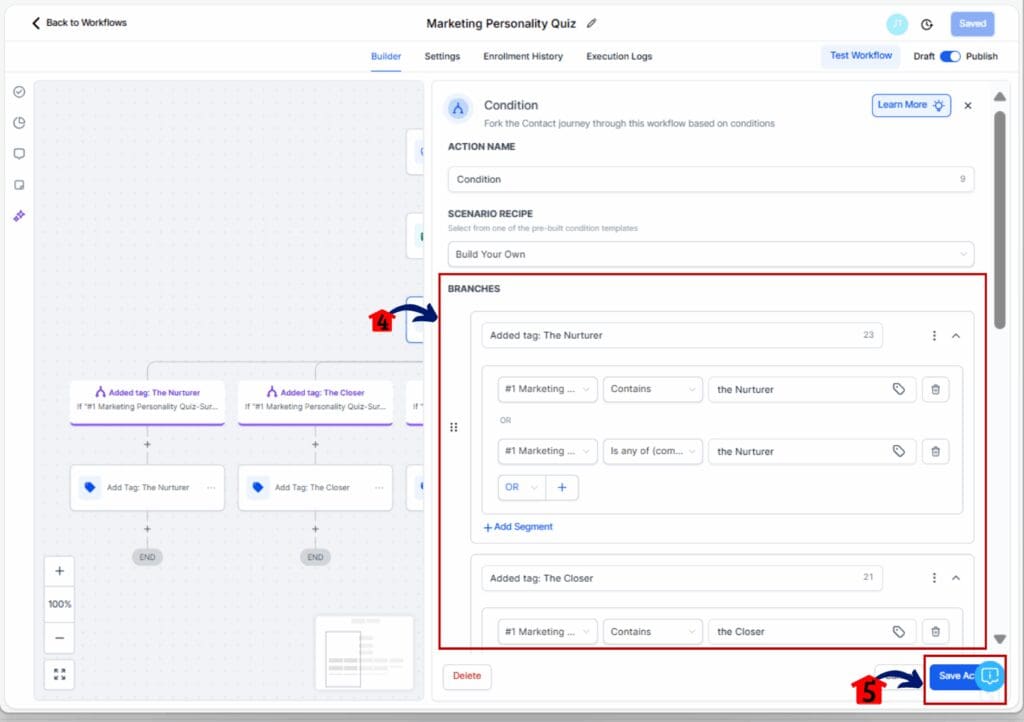Open the Execution Logs tab

(x=619, y=56)
